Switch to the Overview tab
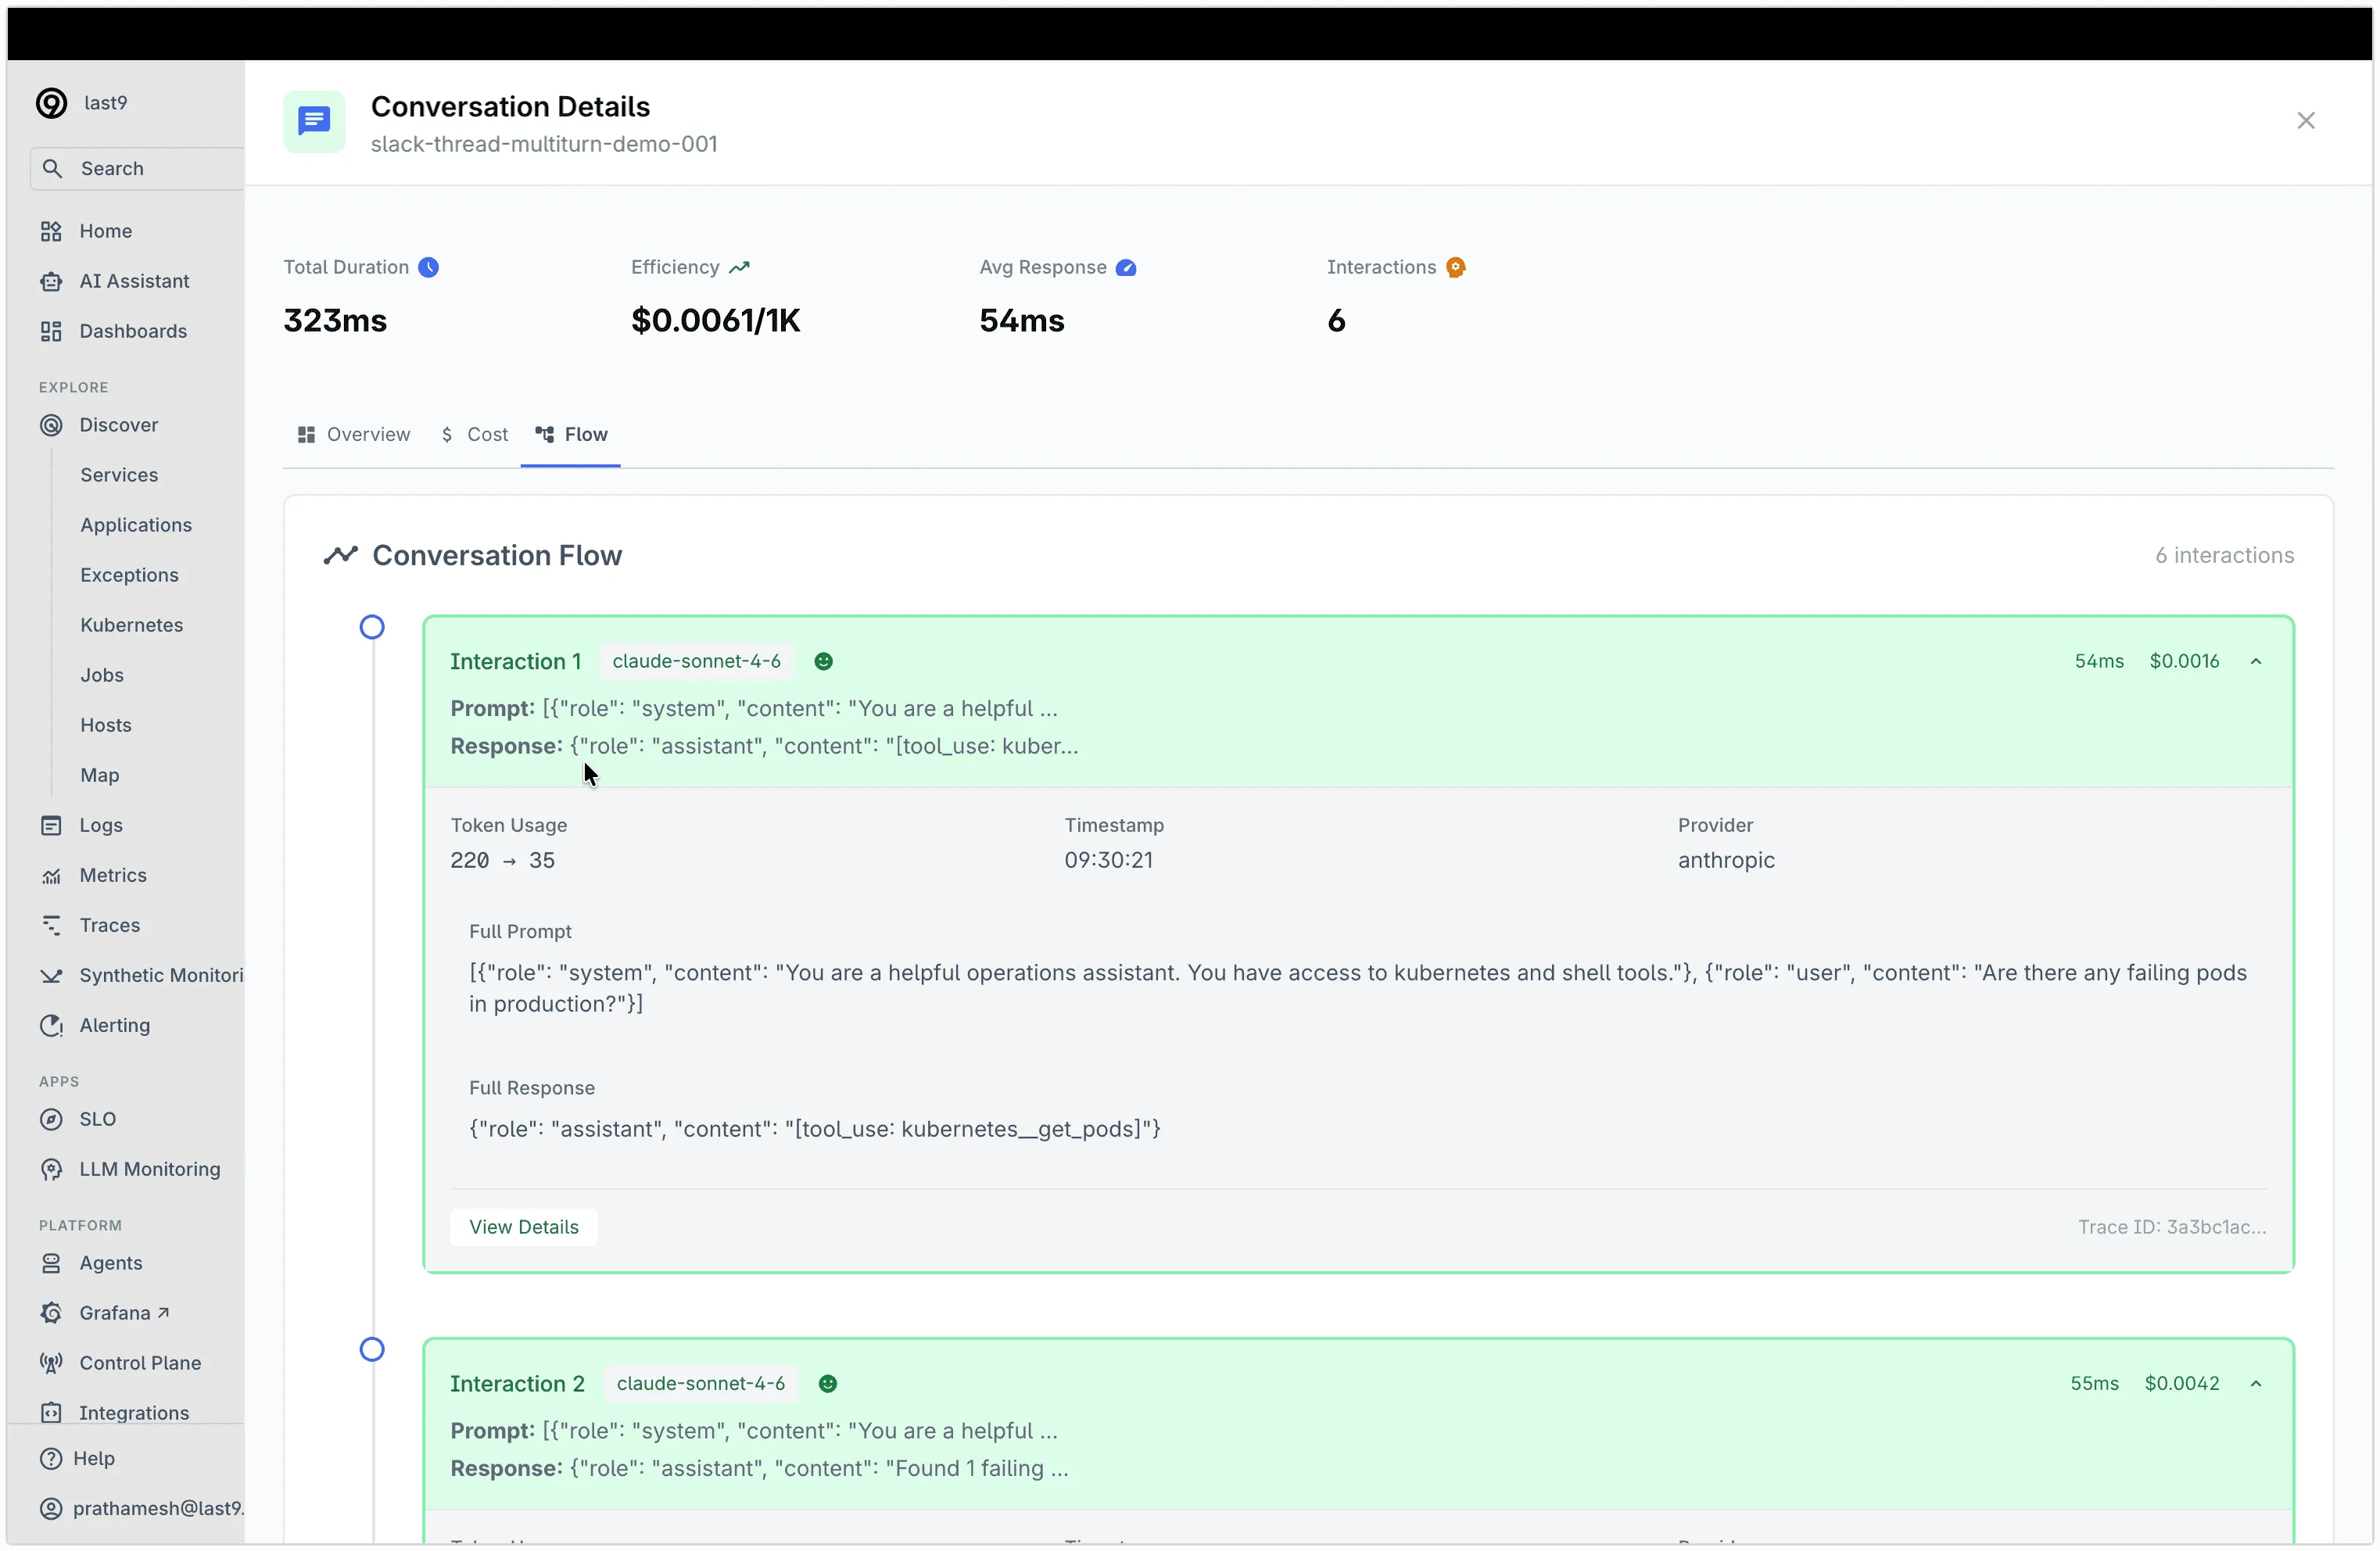 coord(354,434)
